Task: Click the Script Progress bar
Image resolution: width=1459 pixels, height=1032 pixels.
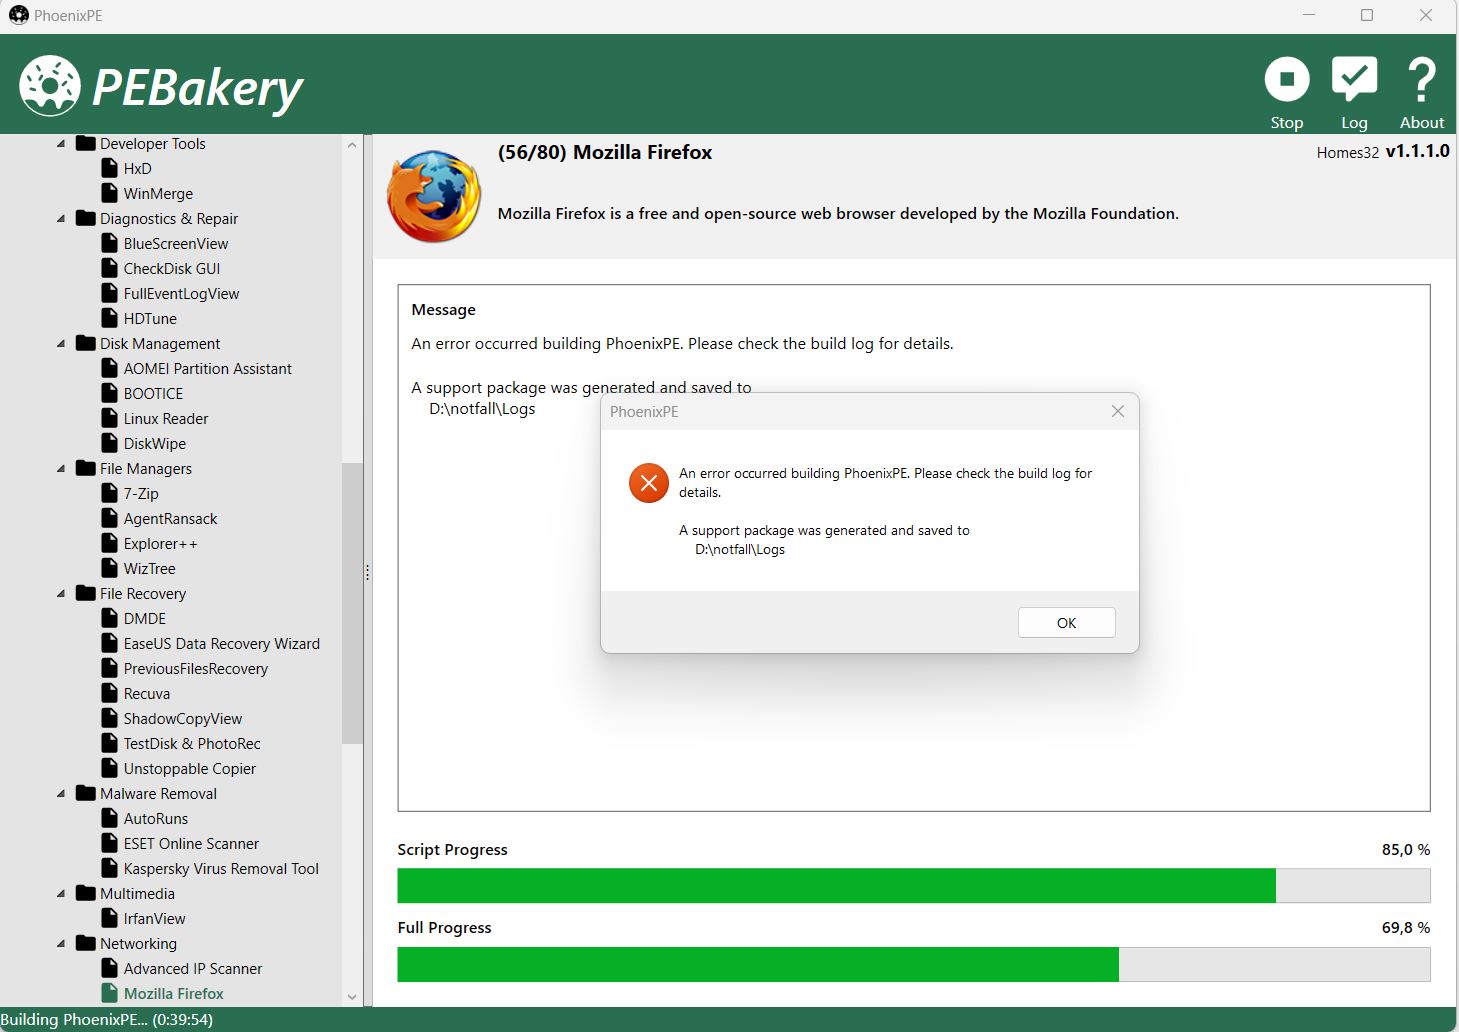Action: tap(913, 885)
